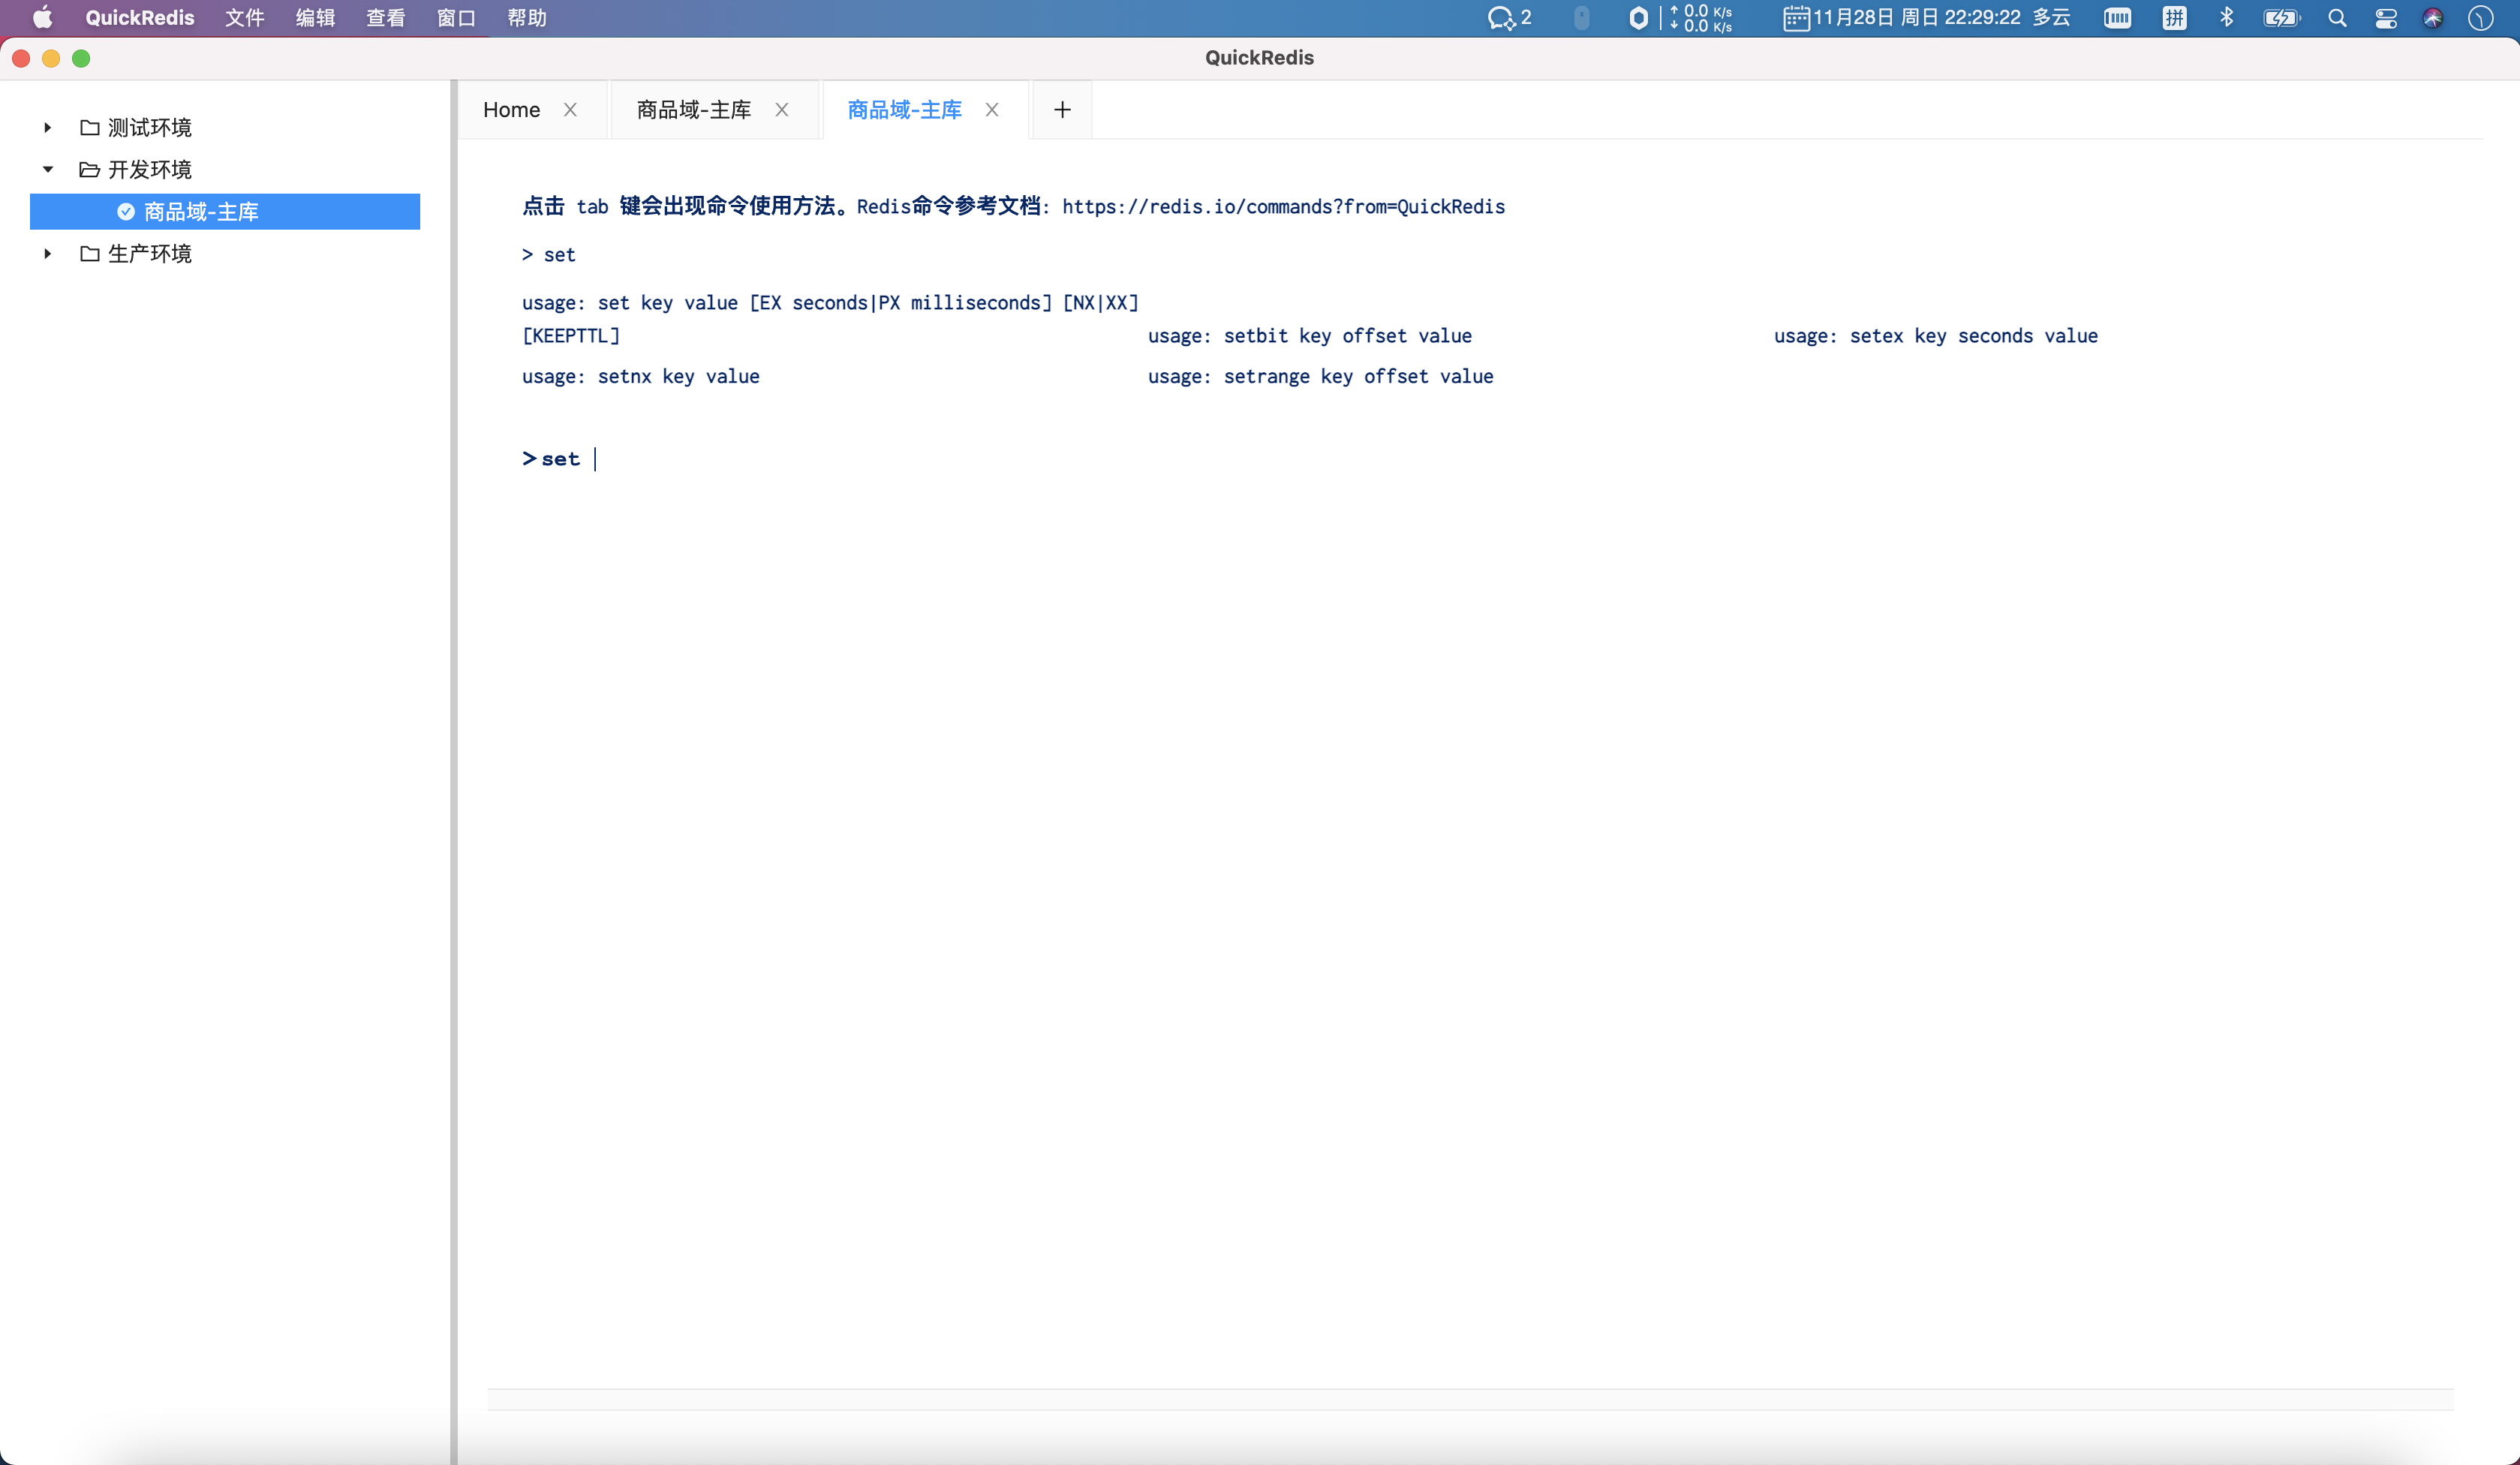Click the Bluetooth icon in menu bar
This screenshot has width=2520, height=1465.
coord(2226,18)
